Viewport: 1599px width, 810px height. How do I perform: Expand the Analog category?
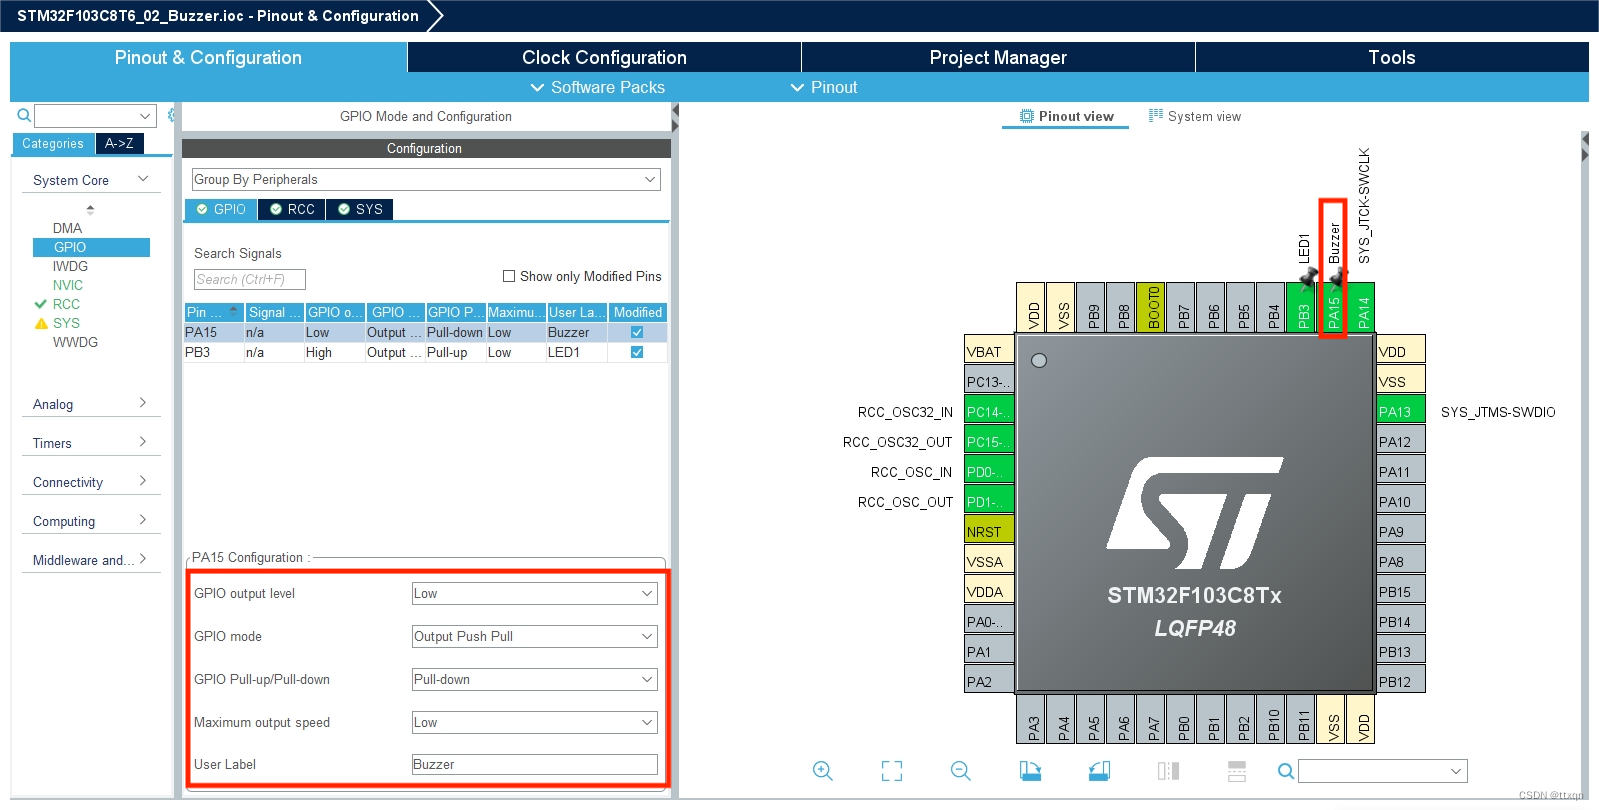click(x=90, y=404)
